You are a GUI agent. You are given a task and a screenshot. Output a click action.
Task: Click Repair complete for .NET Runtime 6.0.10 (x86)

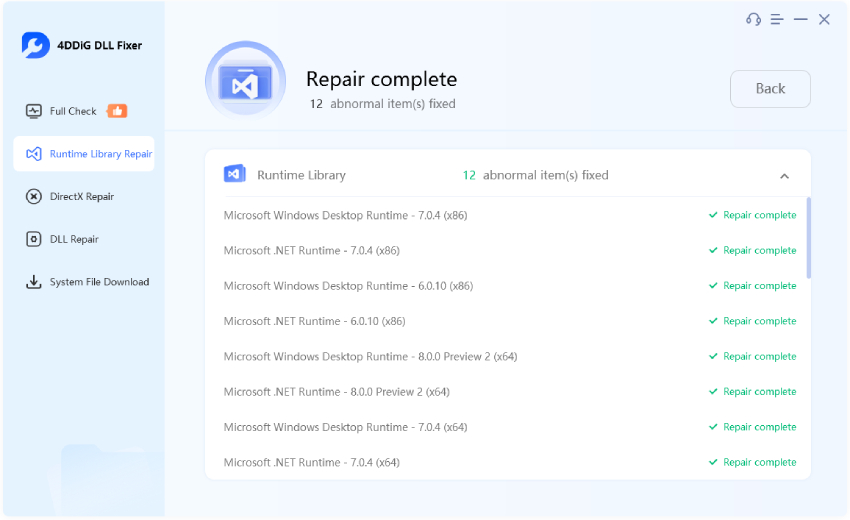(752, 321)
